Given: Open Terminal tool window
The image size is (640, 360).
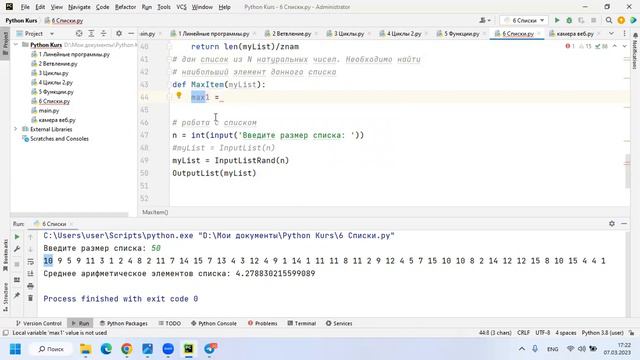Looking at the screenshot, I should [302, 323].
